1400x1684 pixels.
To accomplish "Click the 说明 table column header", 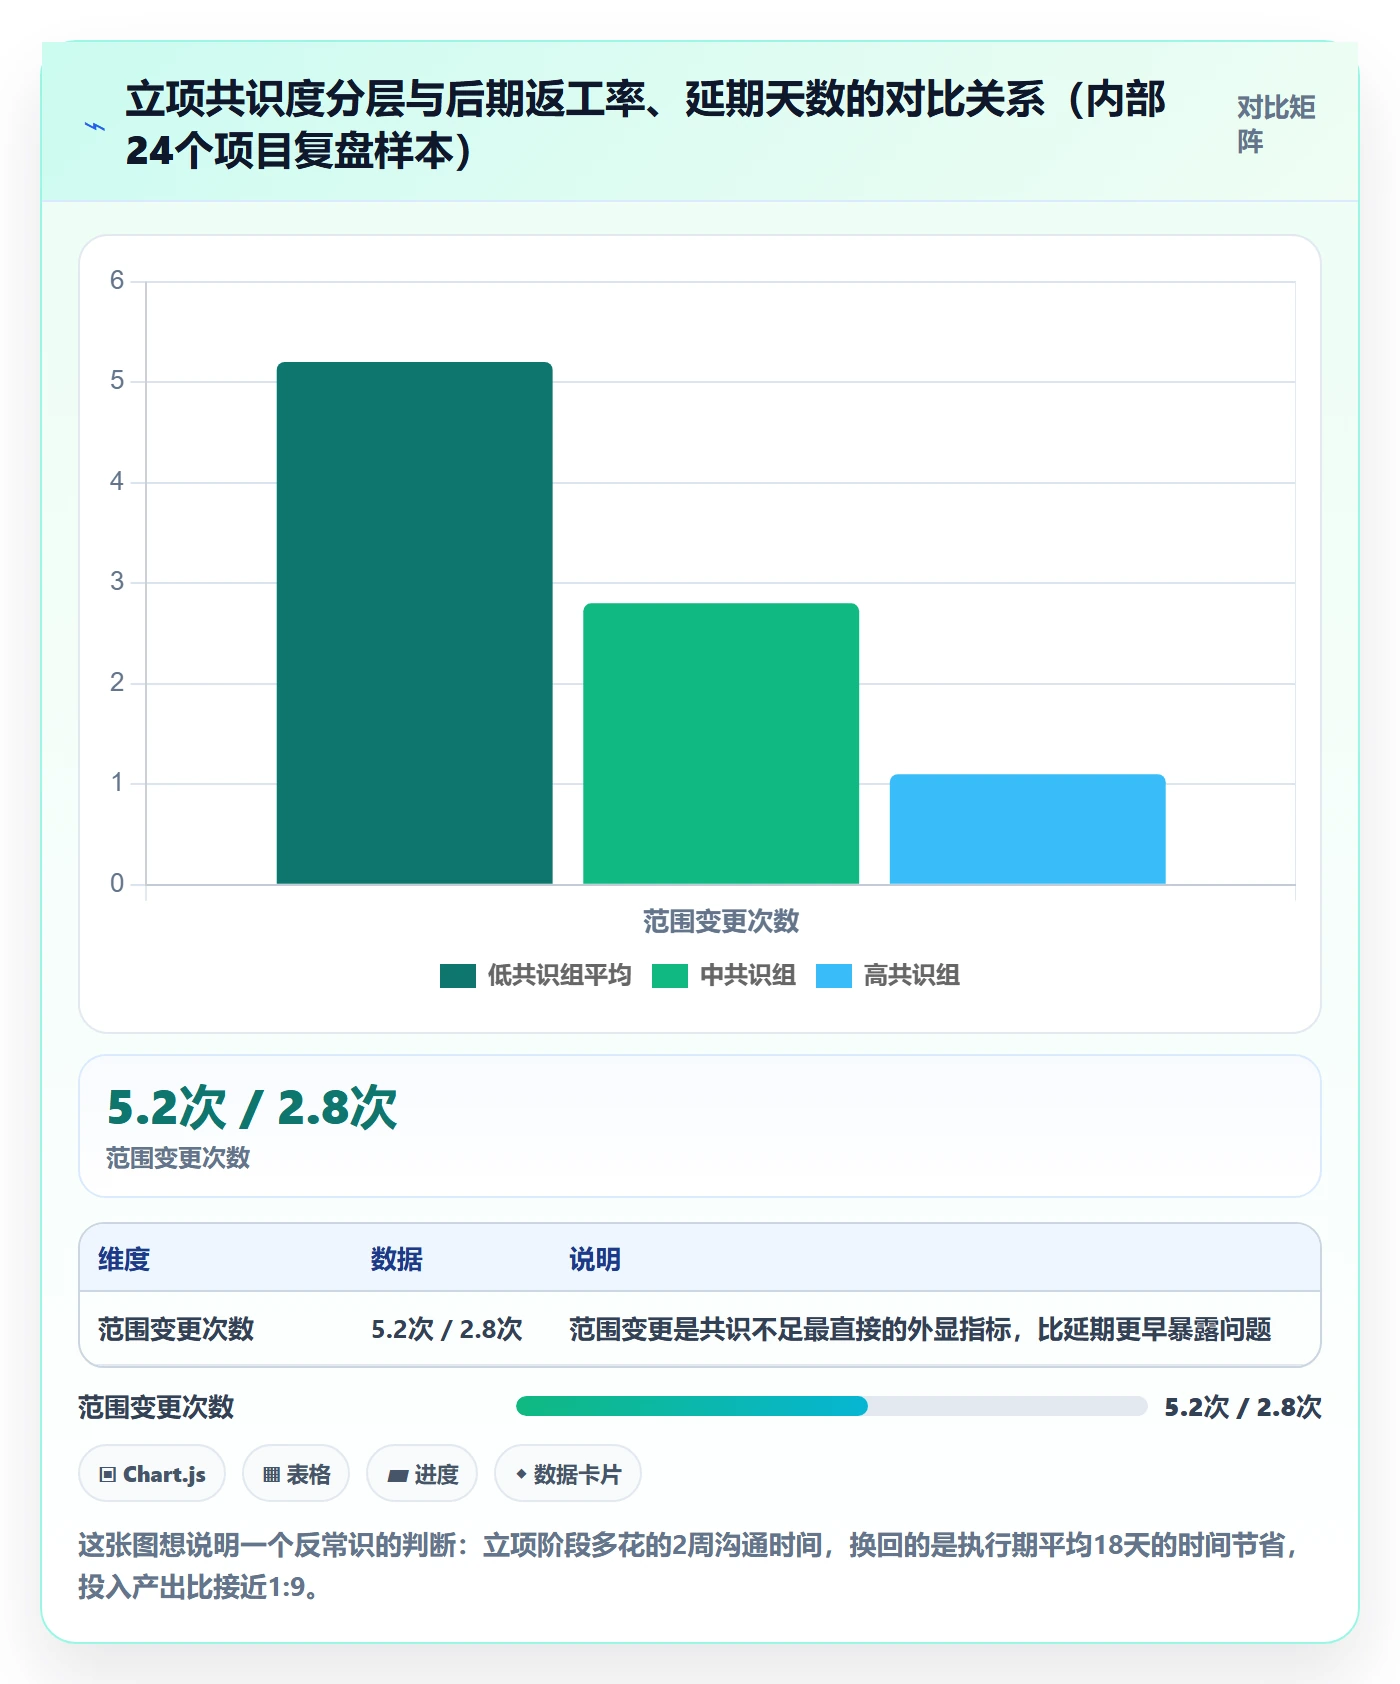I will 595,1259.
